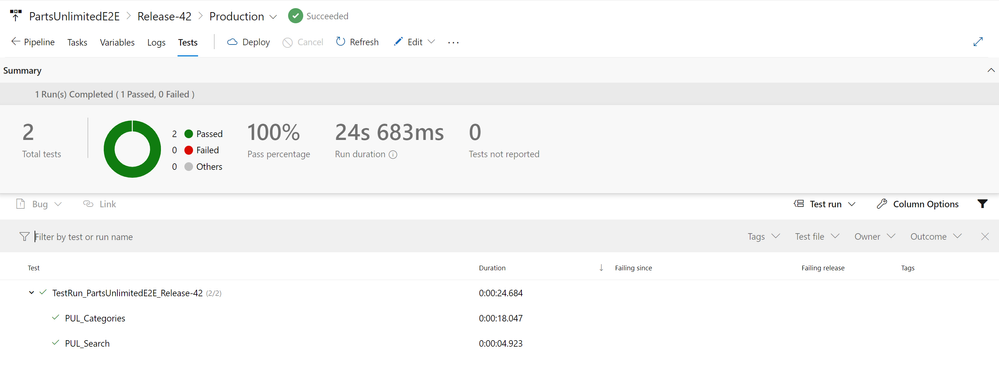999x380 pixels.
Task: Switch to the Variables tab
Action: pyautogui.click(x=117, y=43)
